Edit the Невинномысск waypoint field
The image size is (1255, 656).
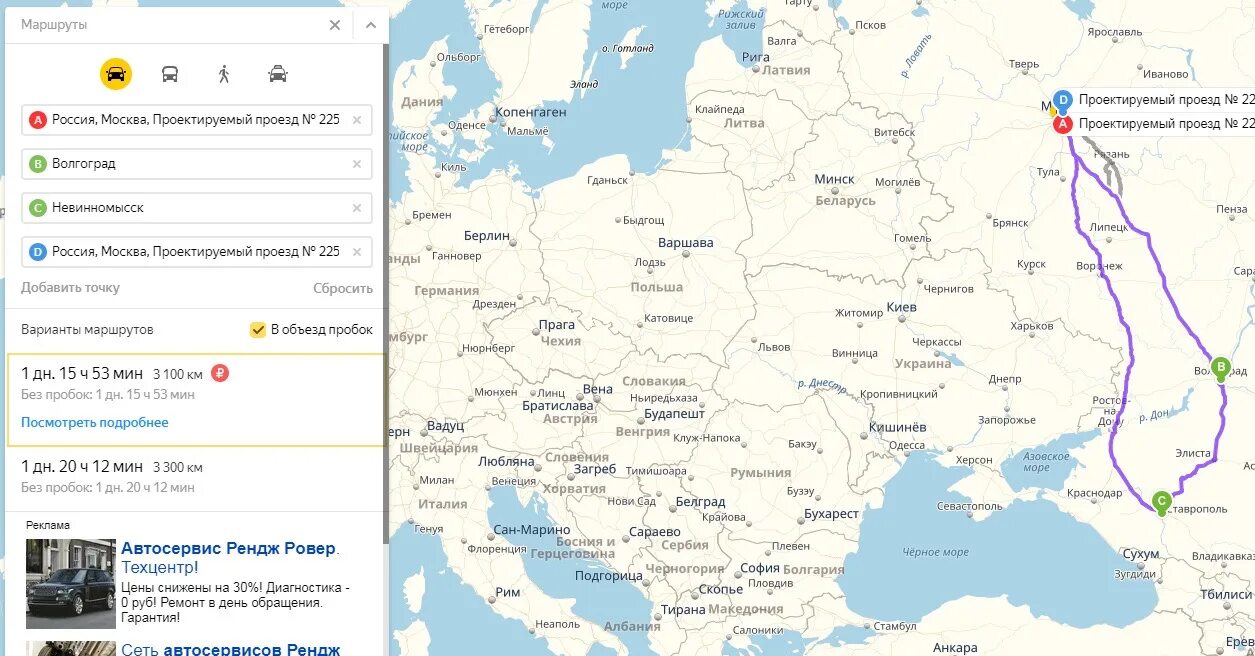click(x=197, y=208)
